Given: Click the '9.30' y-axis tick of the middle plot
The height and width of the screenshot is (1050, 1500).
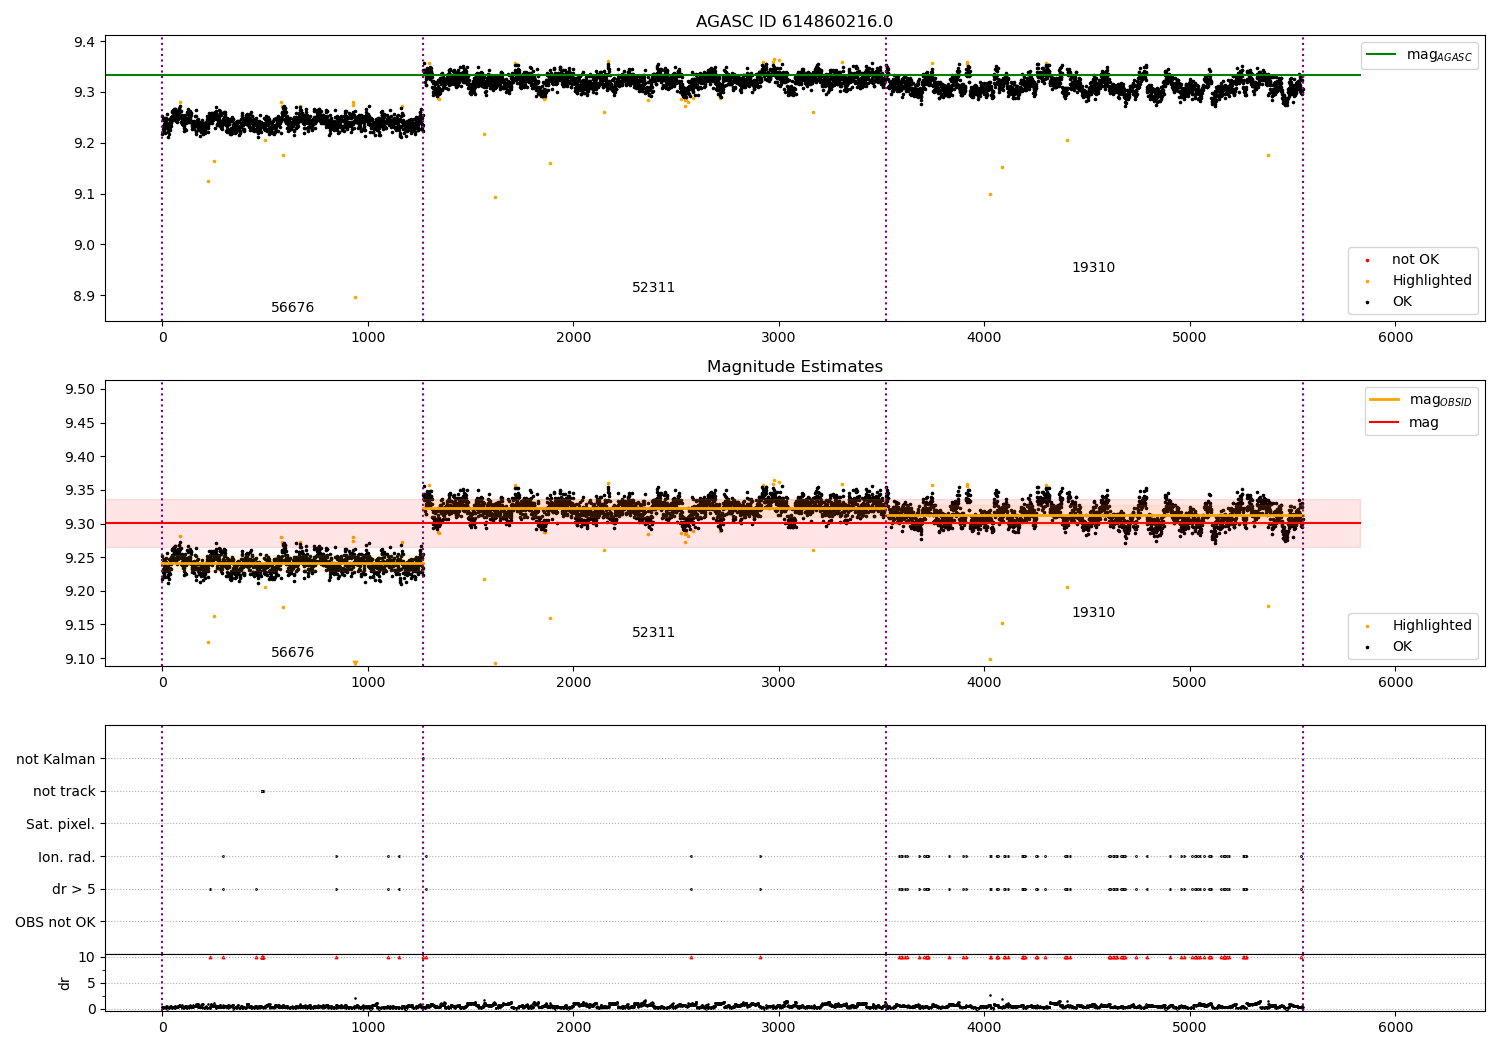Looking at the screenshot, I should 79,524.
